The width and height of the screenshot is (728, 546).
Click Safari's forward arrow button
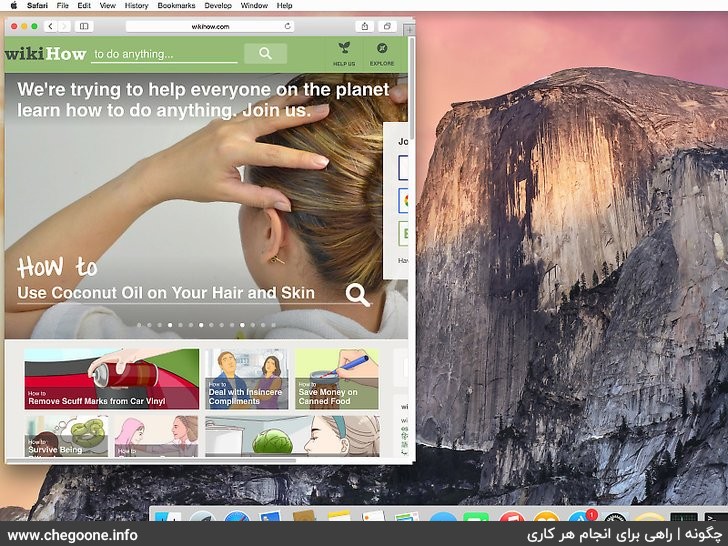click(64, 26)
